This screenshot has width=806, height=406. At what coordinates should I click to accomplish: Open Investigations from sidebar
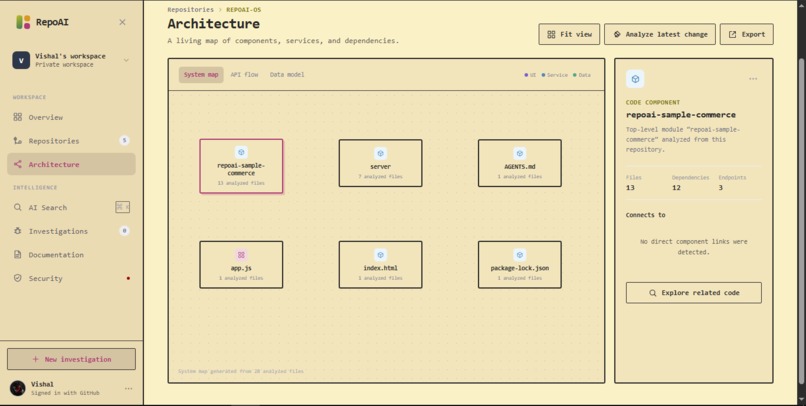[x=71, y=231]
